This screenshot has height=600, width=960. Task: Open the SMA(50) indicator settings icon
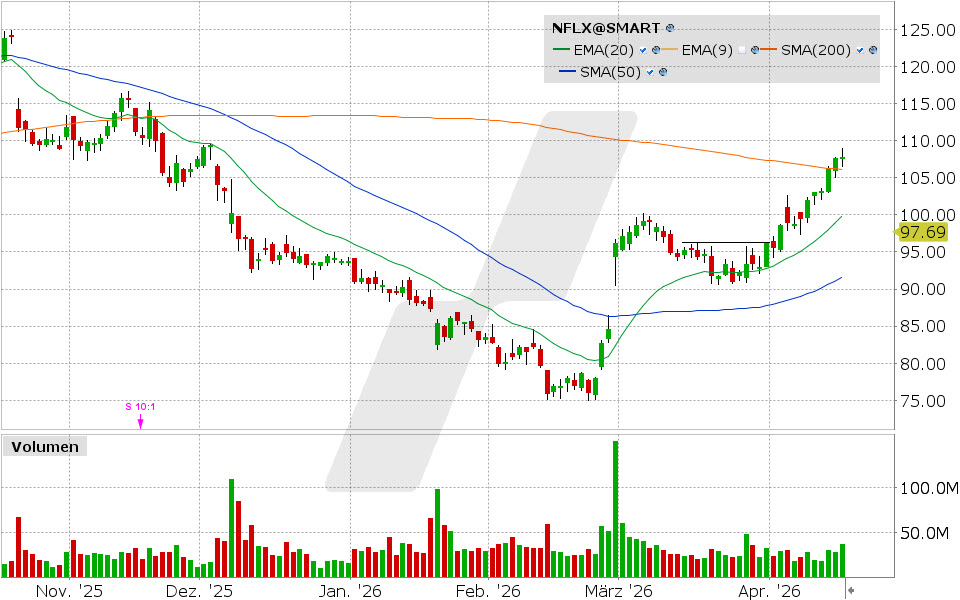663,72
